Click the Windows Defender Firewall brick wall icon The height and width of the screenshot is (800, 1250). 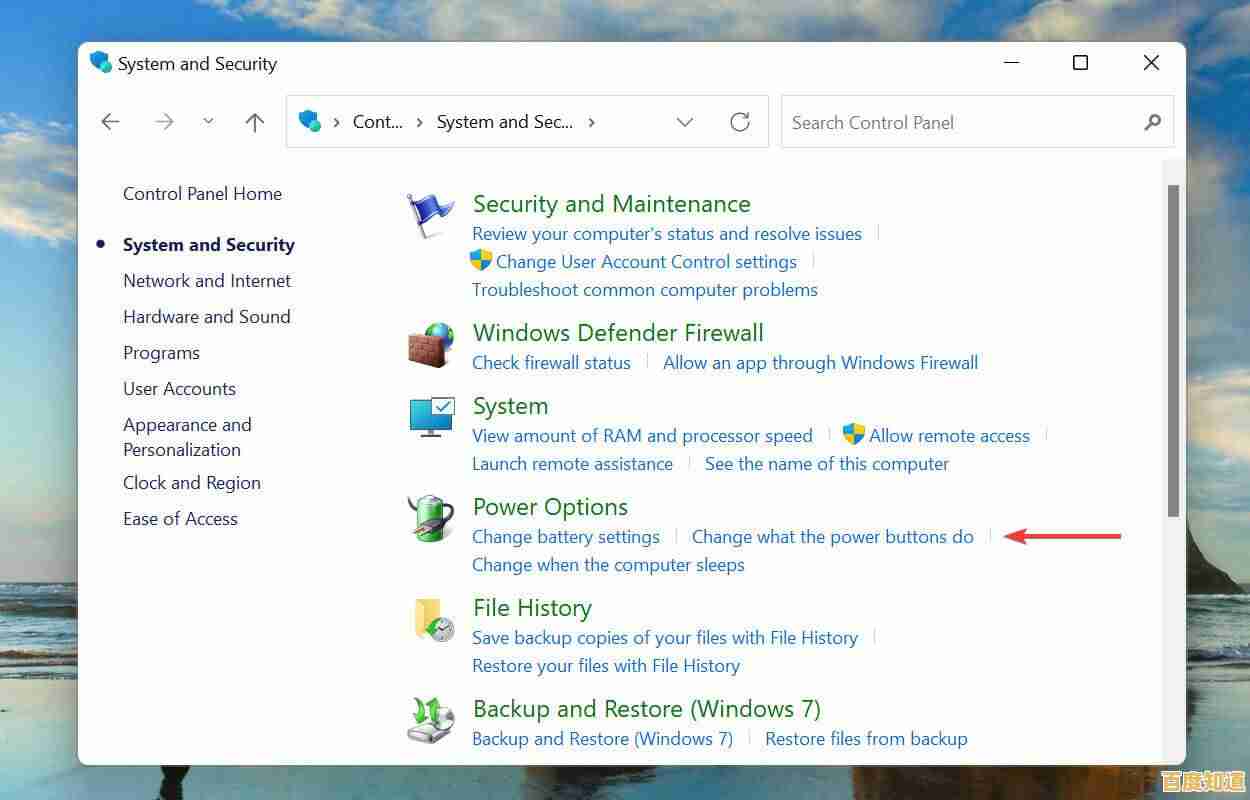430,344
